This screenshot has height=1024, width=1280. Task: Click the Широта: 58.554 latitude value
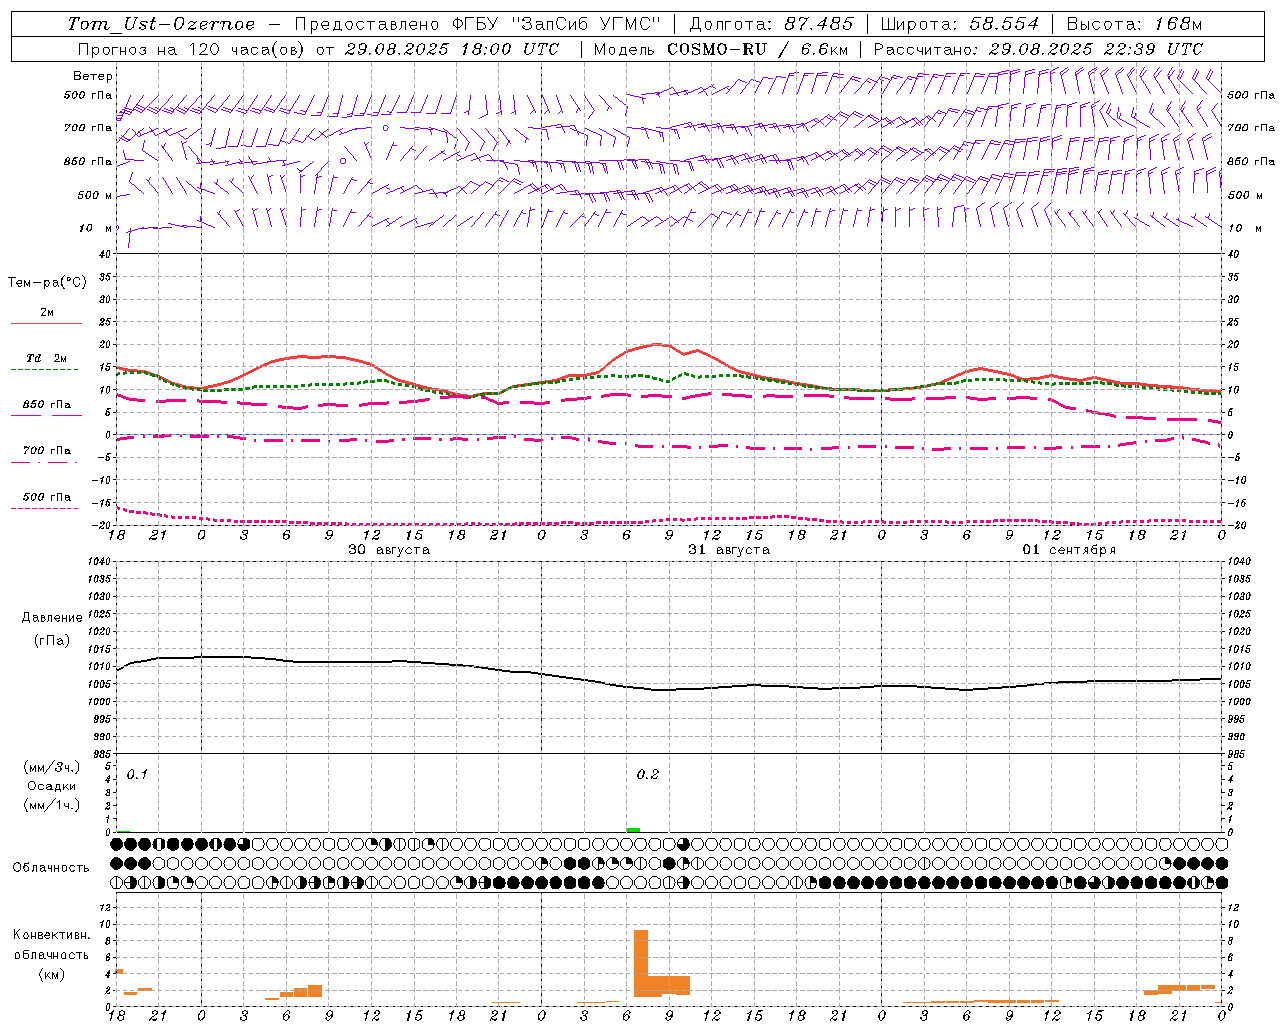click(960, 24)
